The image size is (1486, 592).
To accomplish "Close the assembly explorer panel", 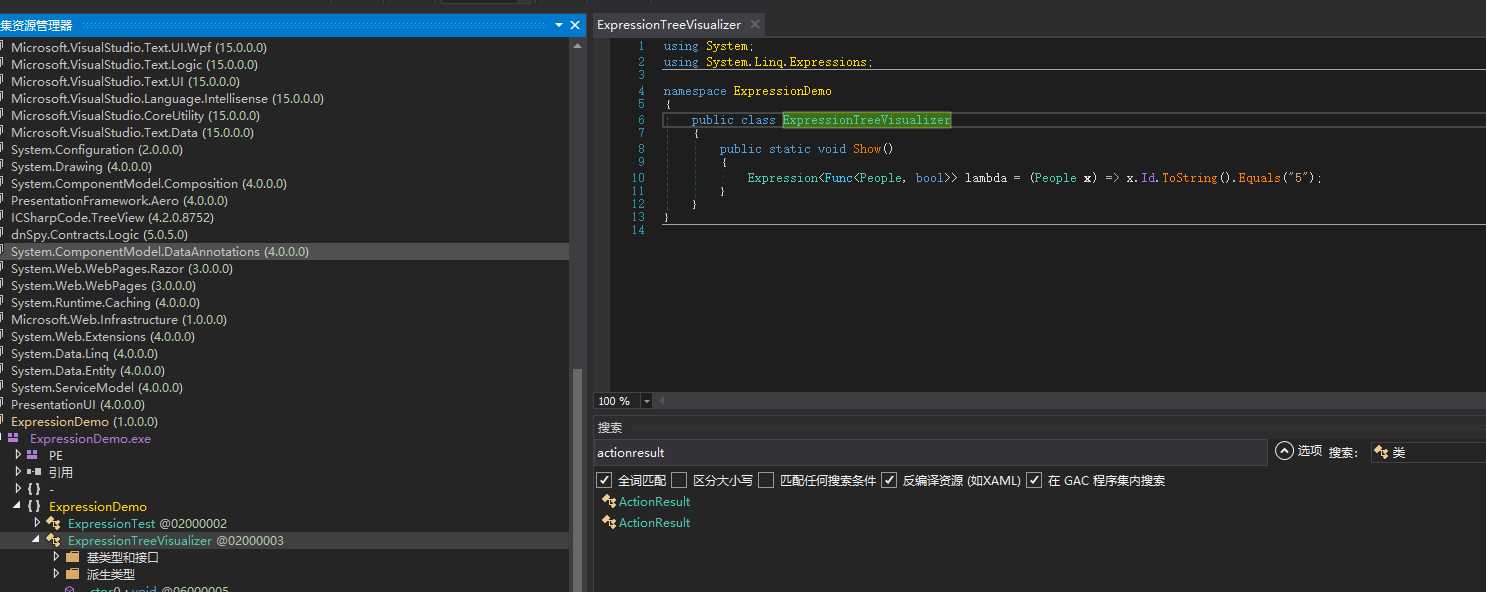I will point(576,25).
